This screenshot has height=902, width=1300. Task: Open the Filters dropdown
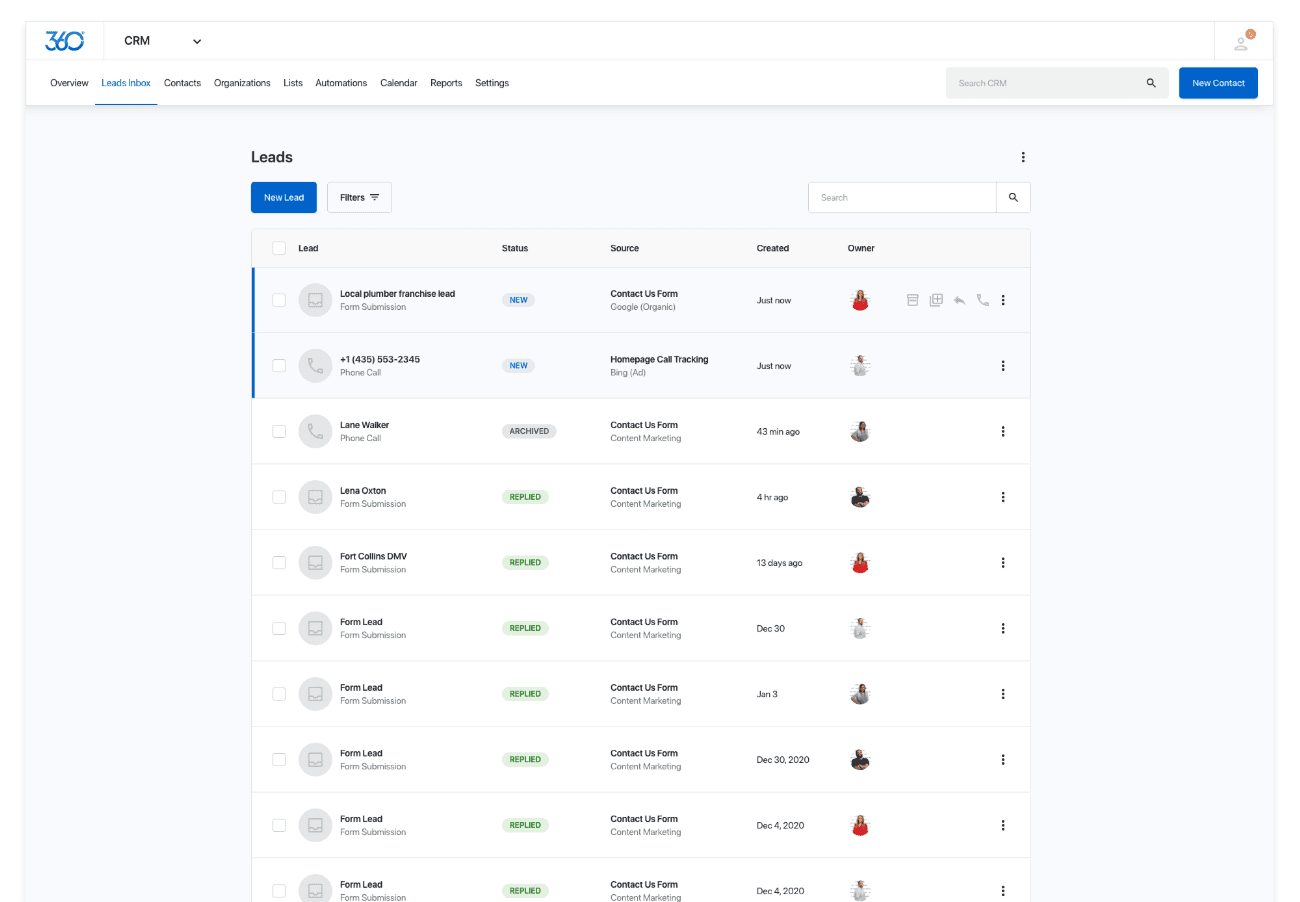tap(359, 198)
